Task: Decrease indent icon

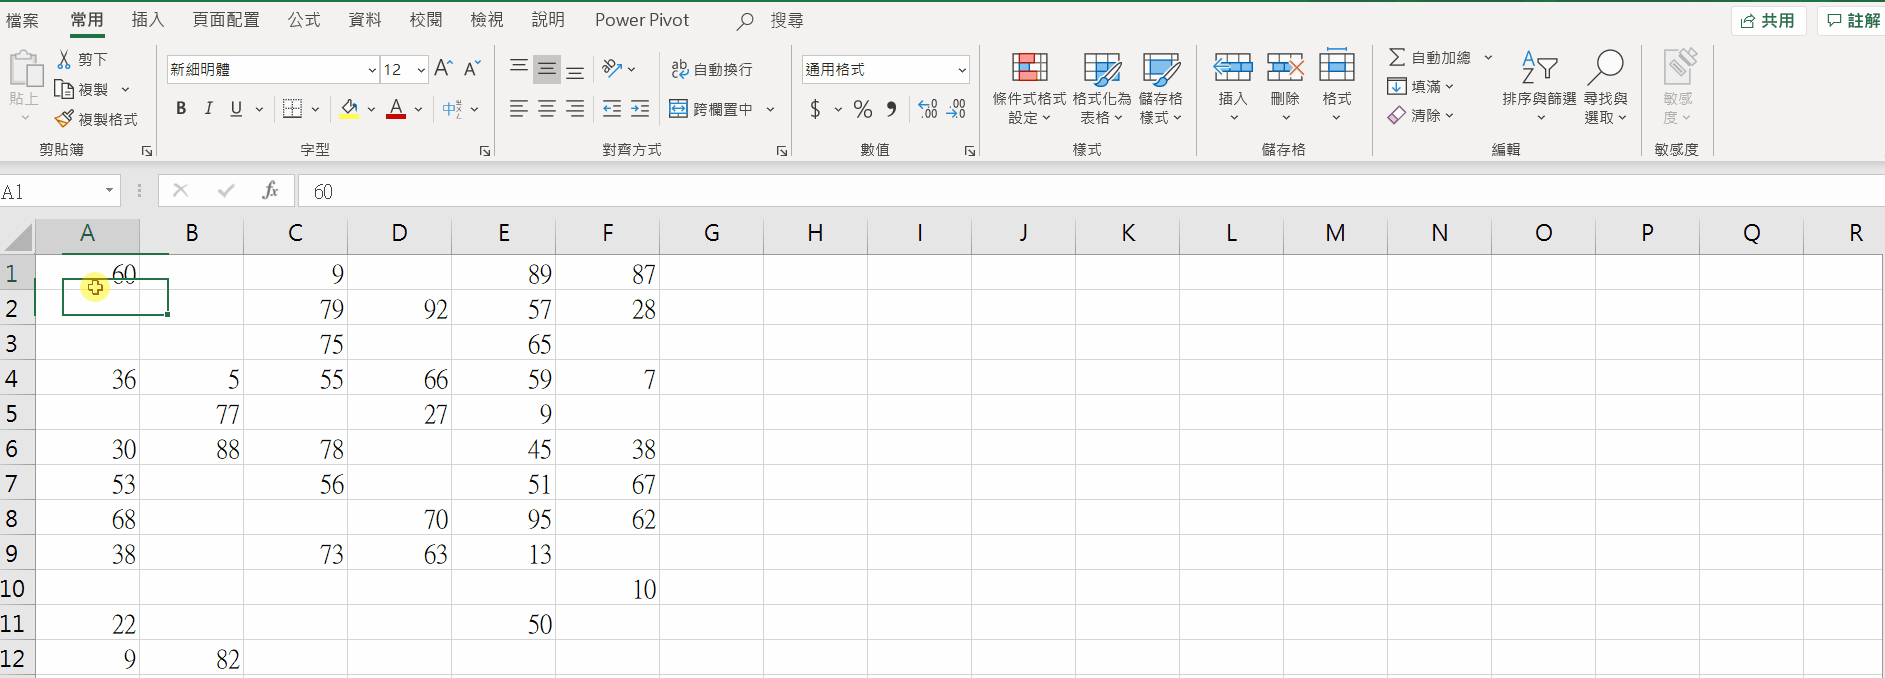Action: 612,109
